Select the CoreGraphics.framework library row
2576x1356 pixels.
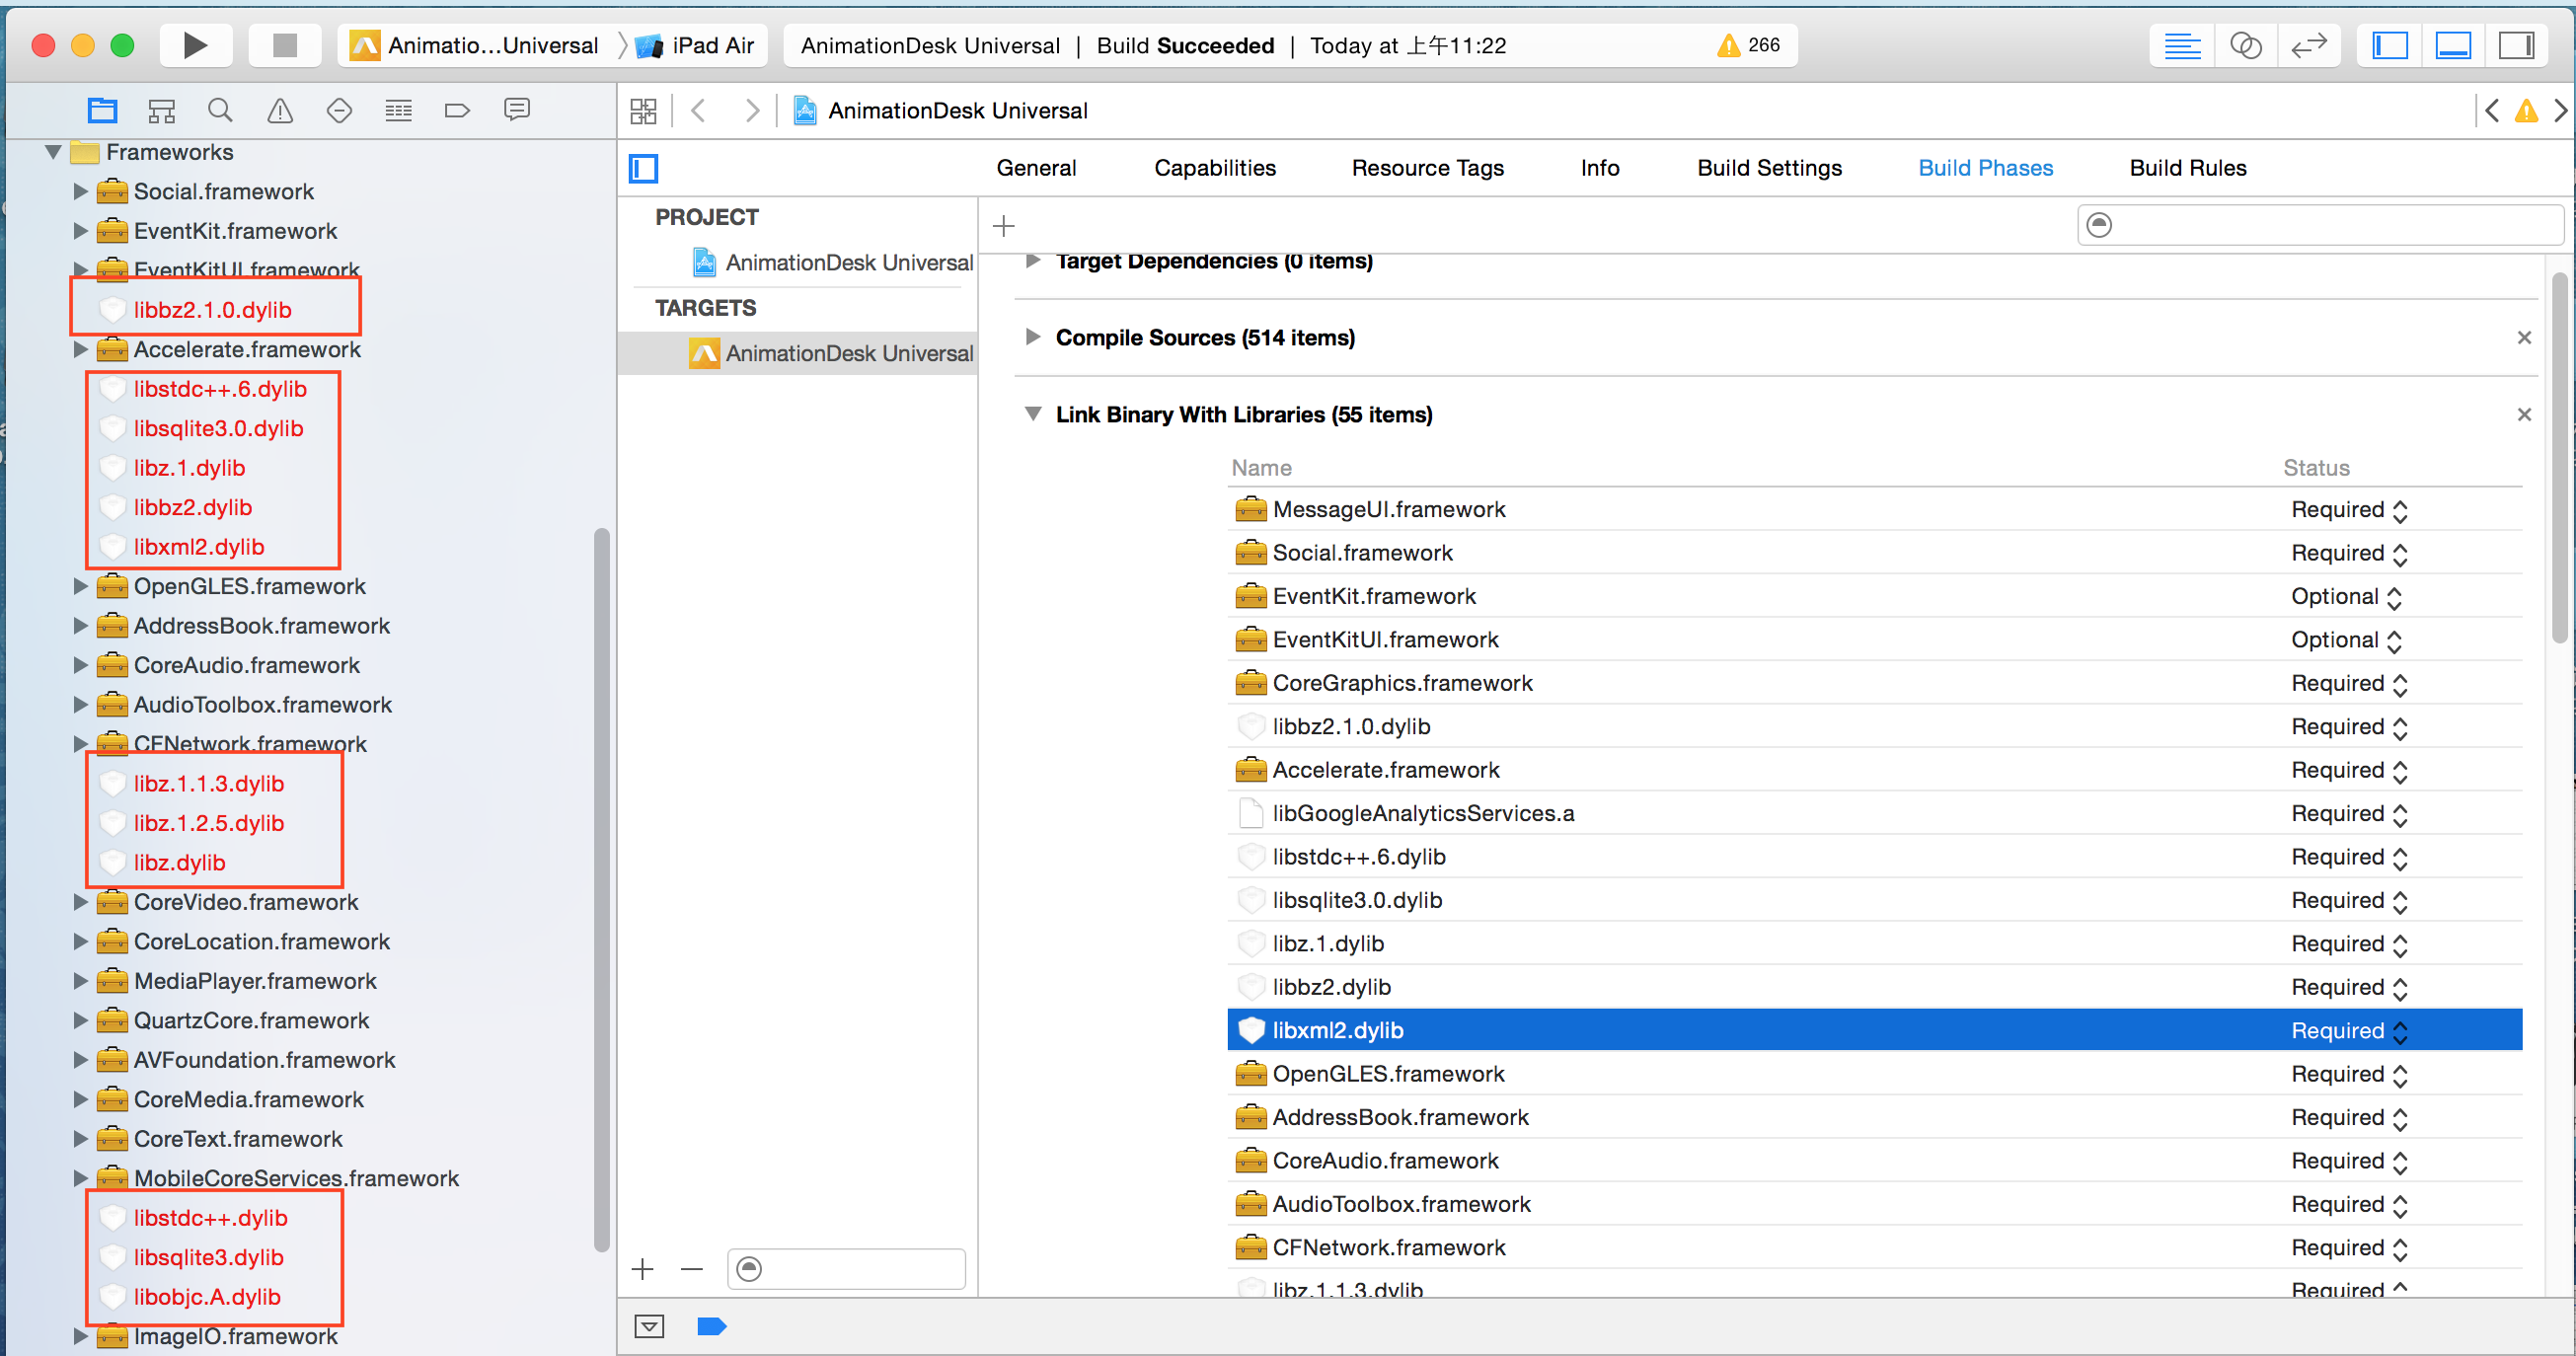coord(1874,683)
